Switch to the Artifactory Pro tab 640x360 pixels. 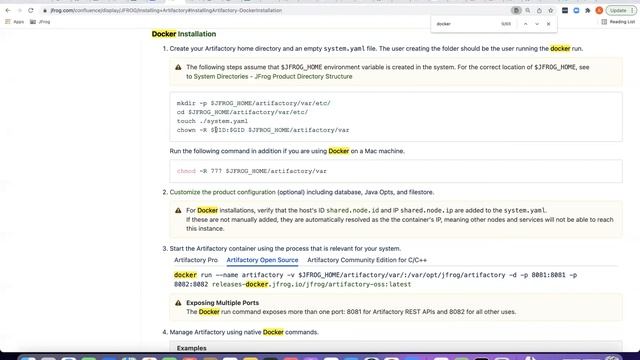coord(196,260)
